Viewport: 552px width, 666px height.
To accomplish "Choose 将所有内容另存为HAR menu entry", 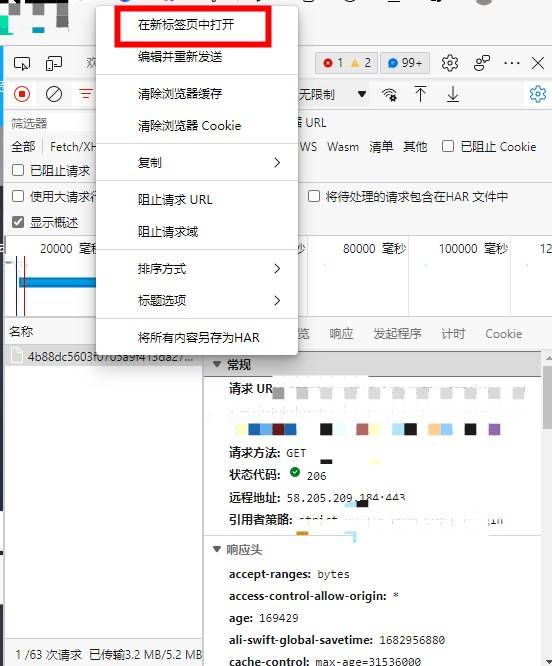I will point(197,337).
